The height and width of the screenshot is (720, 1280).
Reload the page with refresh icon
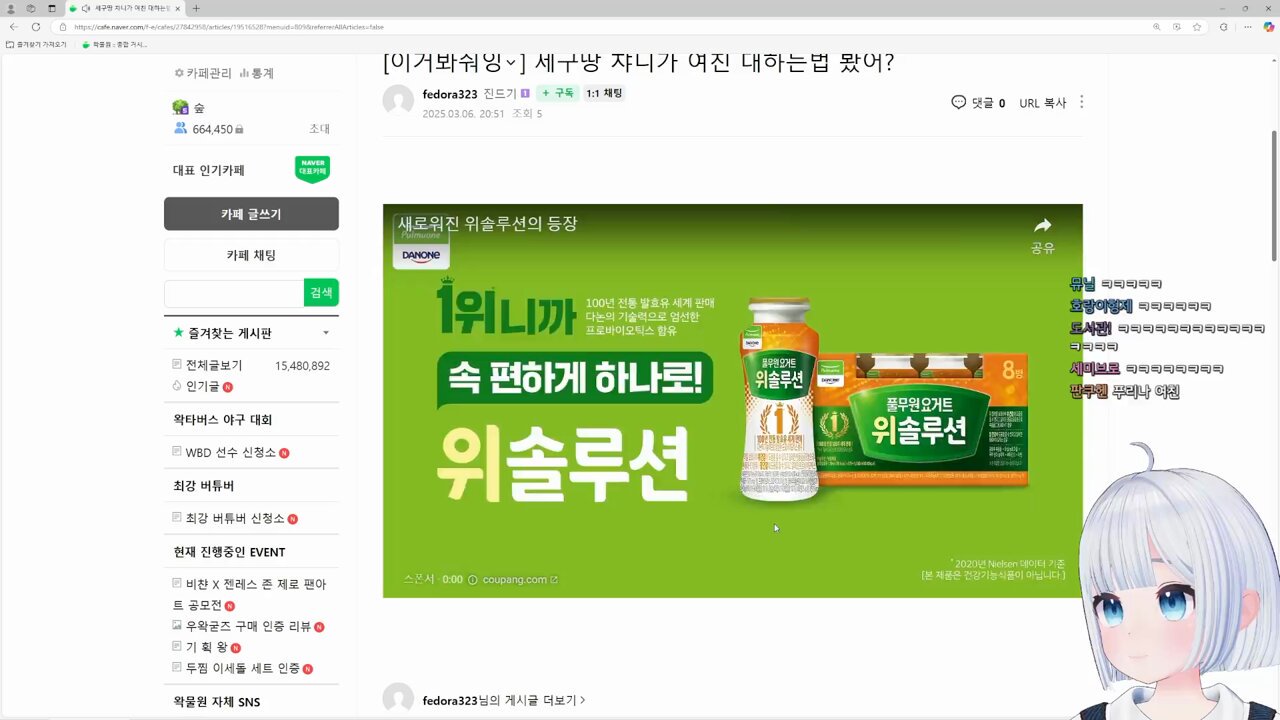pyautogui.click(x=36, y=27)
